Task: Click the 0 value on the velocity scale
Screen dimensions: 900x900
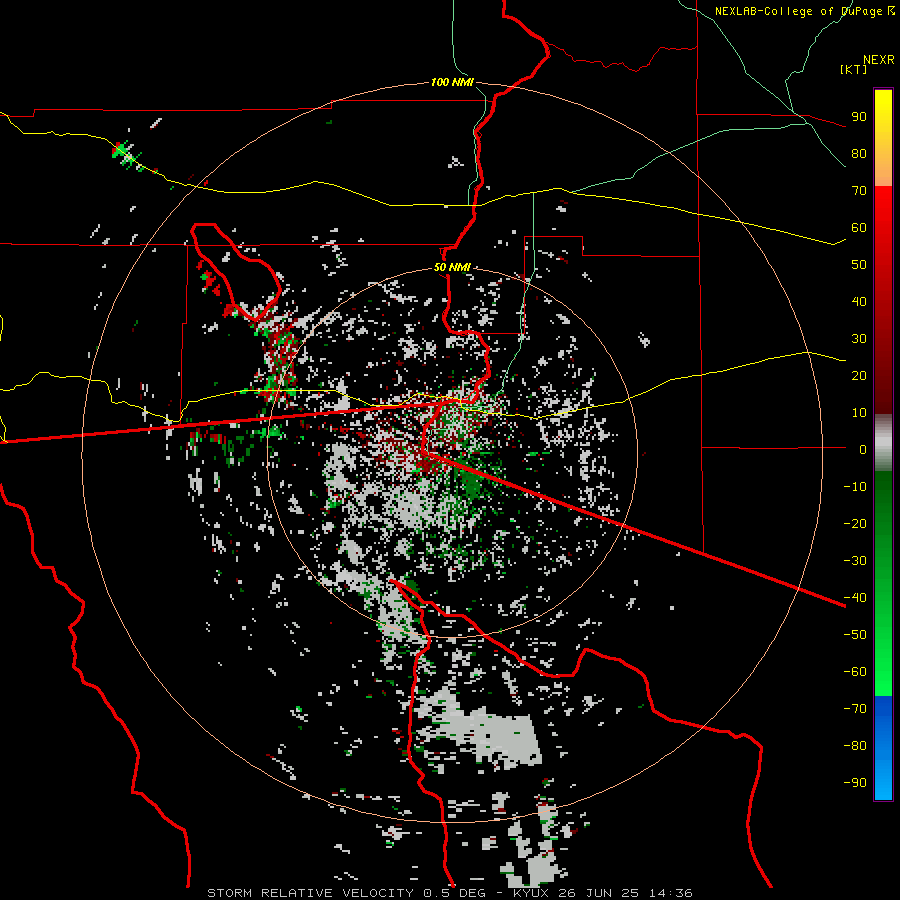Action: pyautogui.click(x=863, y=450)
